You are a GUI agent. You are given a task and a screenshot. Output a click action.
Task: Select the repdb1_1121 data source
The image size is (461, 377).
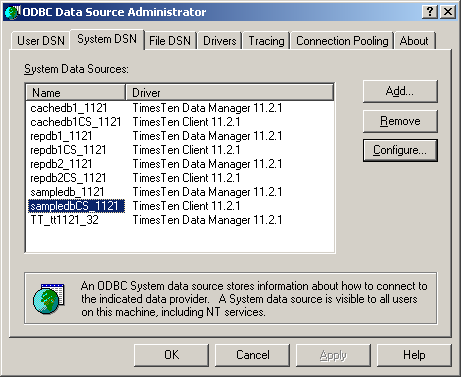[61, 136]
